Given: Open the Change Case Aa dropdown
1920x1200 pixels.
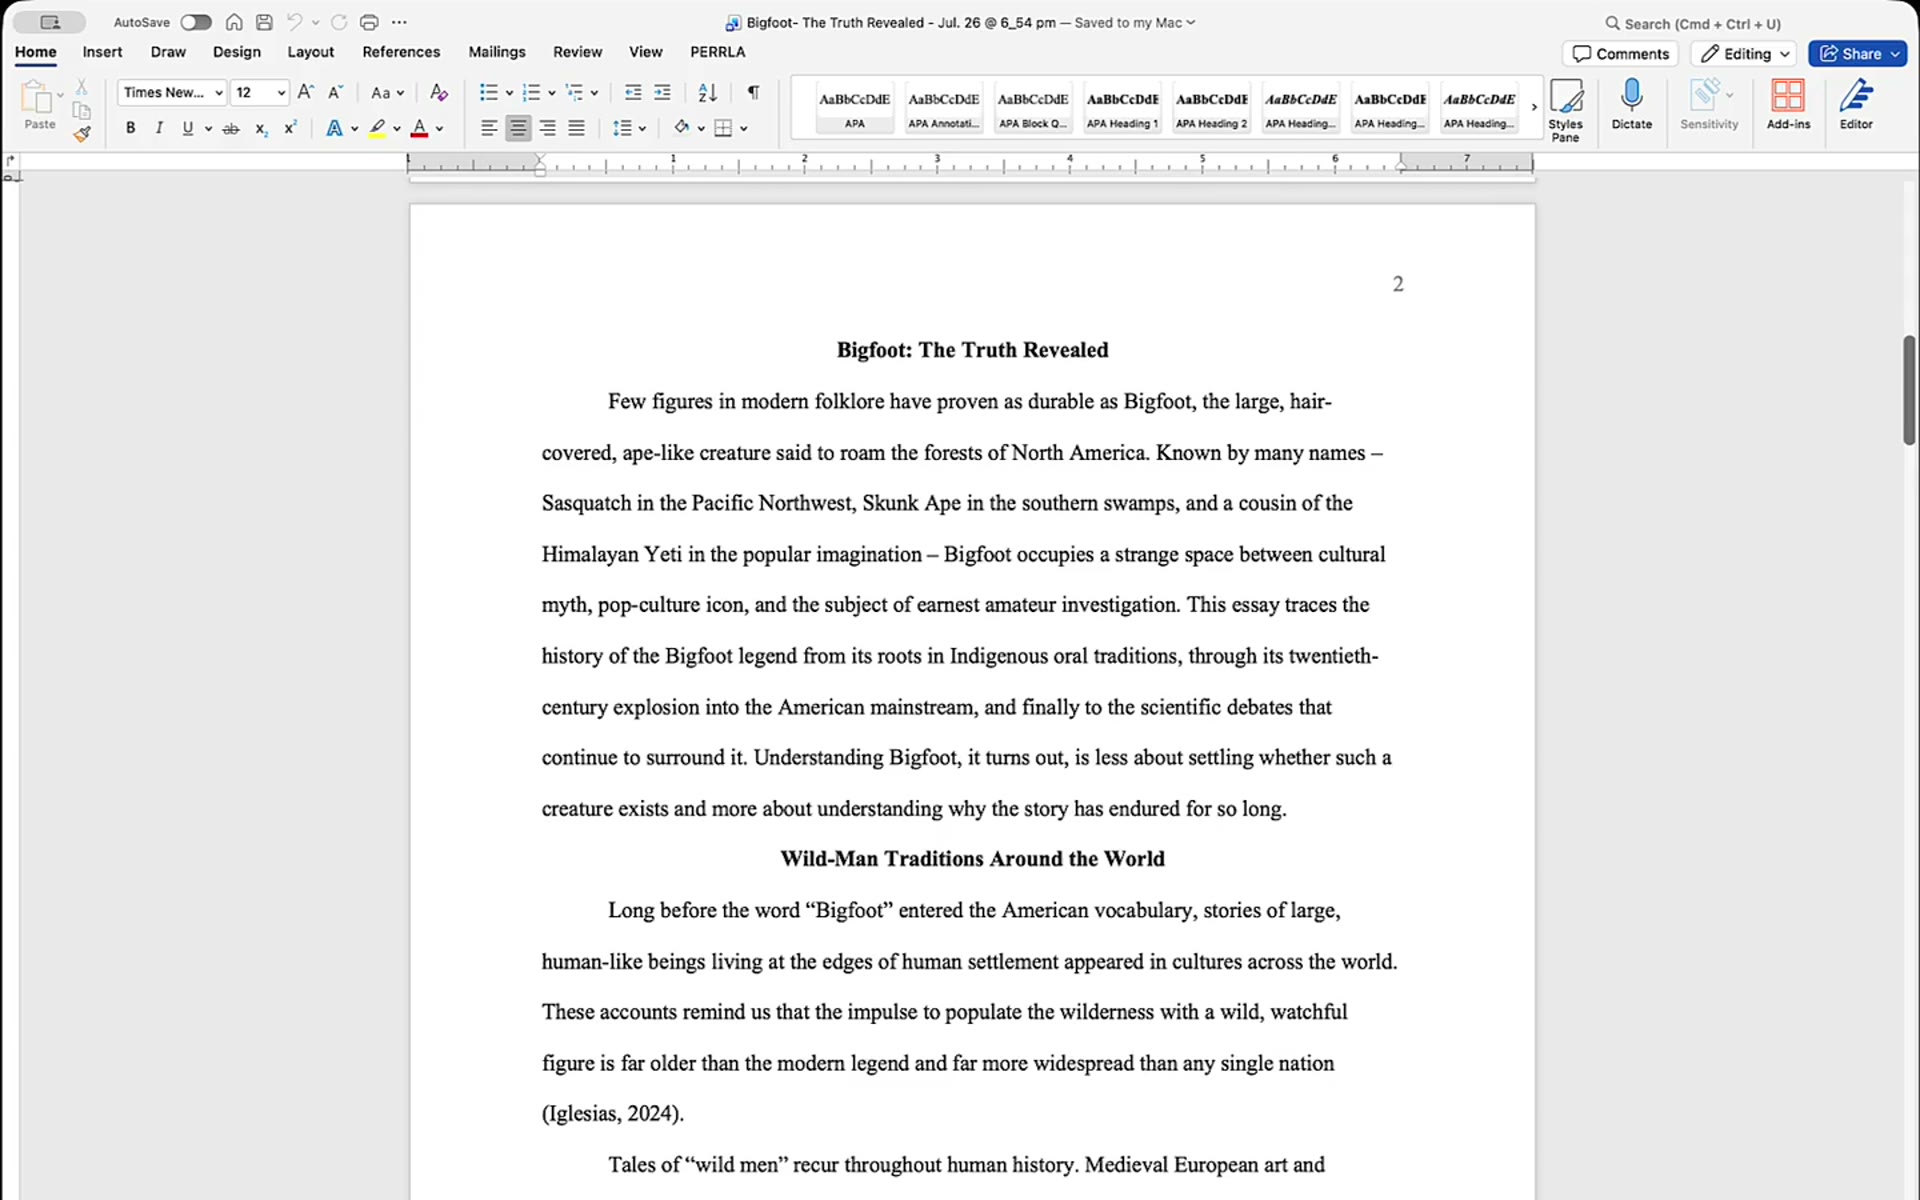Looking at the screenshot, I should (x=387, y=92).
